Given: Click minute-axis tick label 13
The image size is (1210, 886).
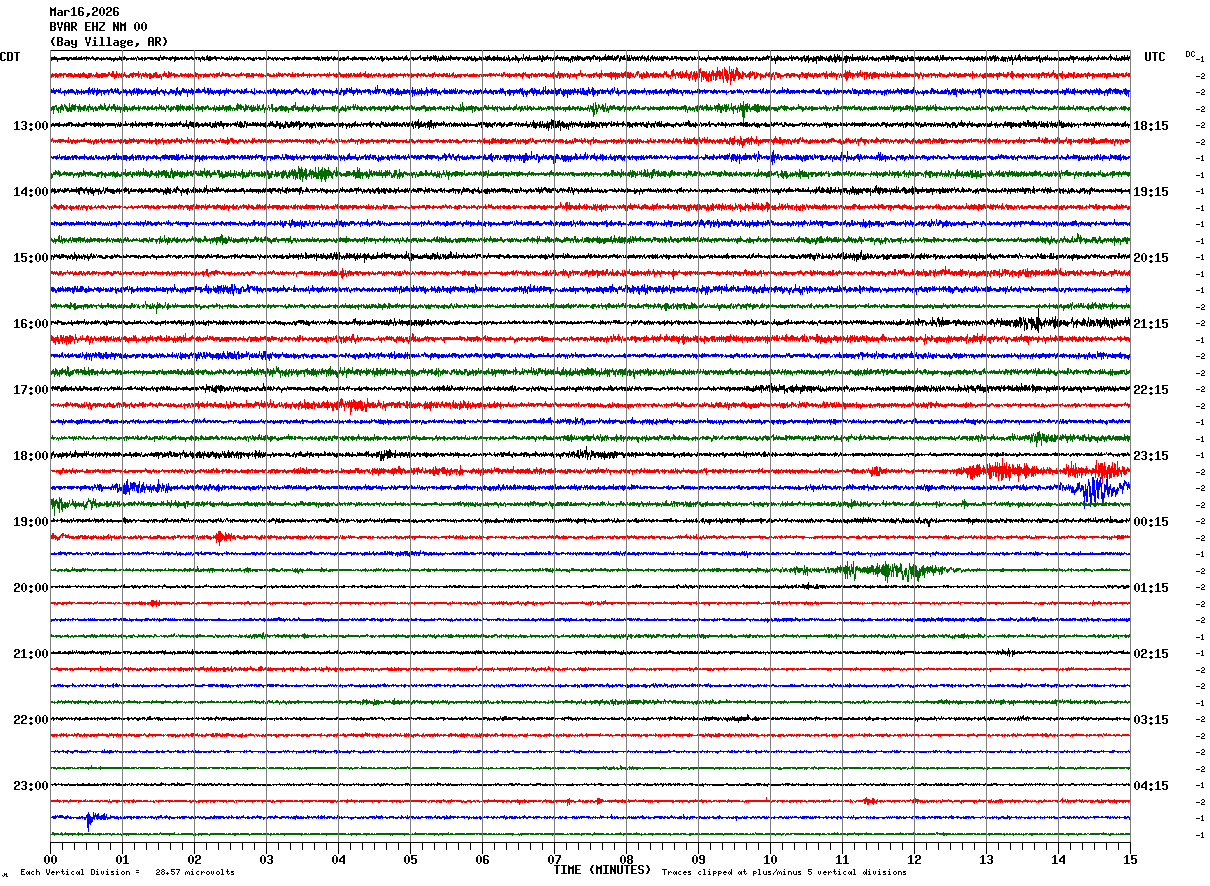Looking at the screenshot, I should [986, 859].
